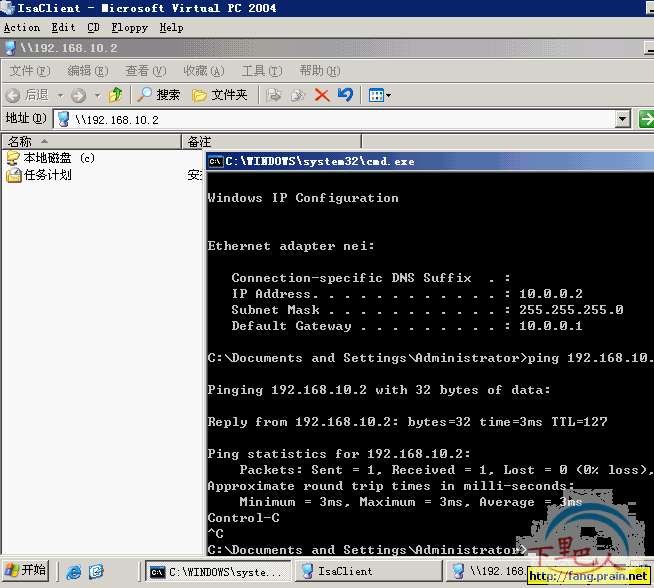Click the 开始 Start button
The height and width of the screenshot is (588, 654).
26,570
